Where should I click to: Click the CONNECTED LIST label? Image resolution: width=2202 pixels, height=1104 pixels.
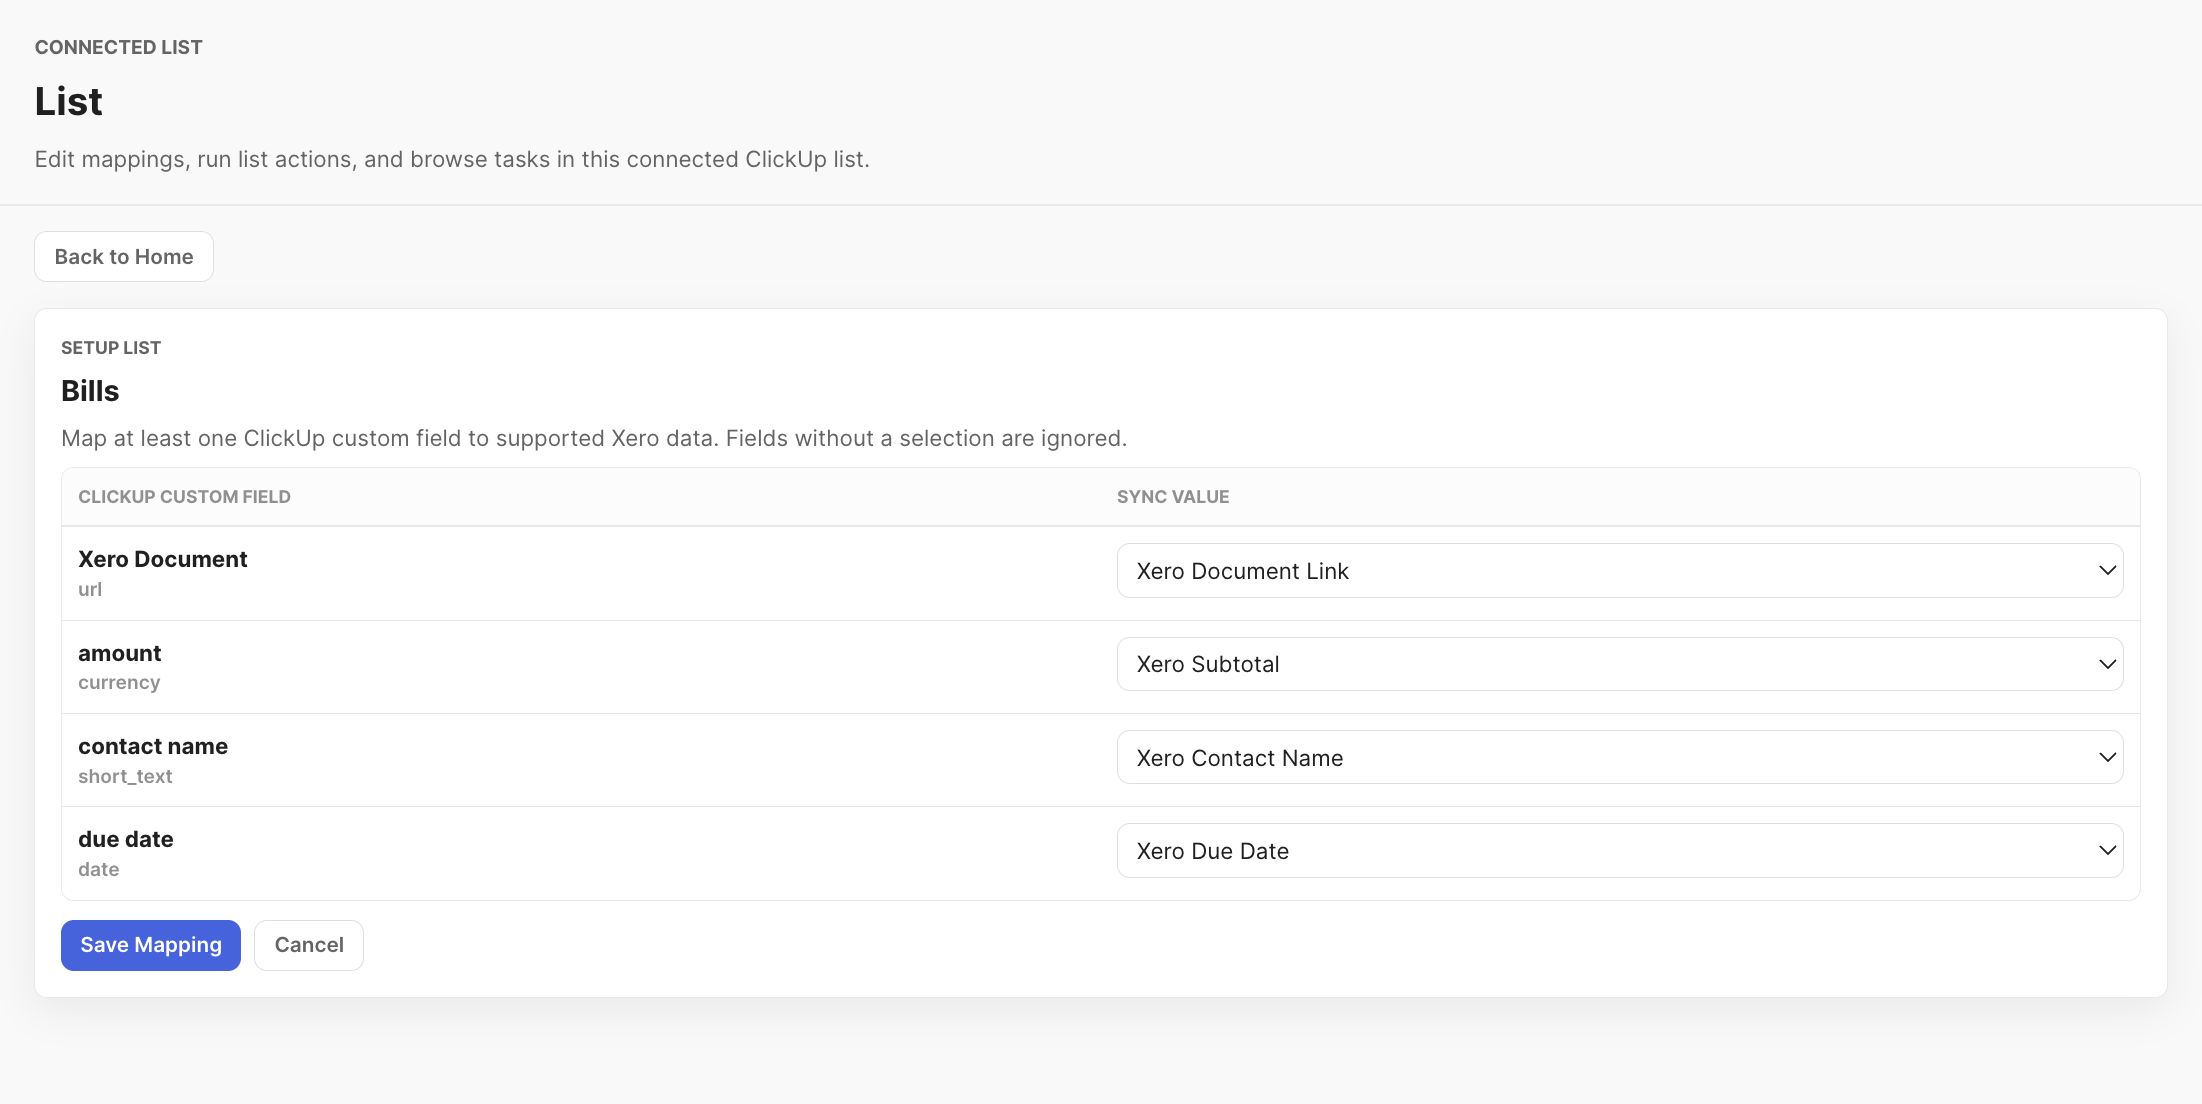(119, 47)
